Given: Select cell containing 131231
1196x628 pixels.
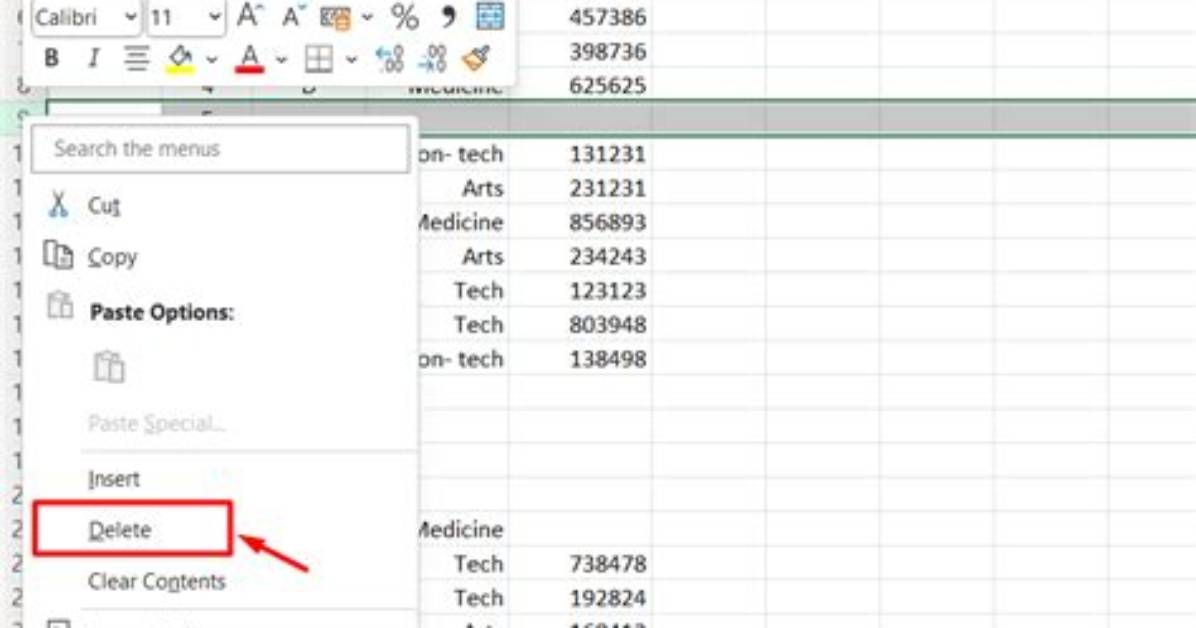Looking at the screenshot, I should pos(580,153).
